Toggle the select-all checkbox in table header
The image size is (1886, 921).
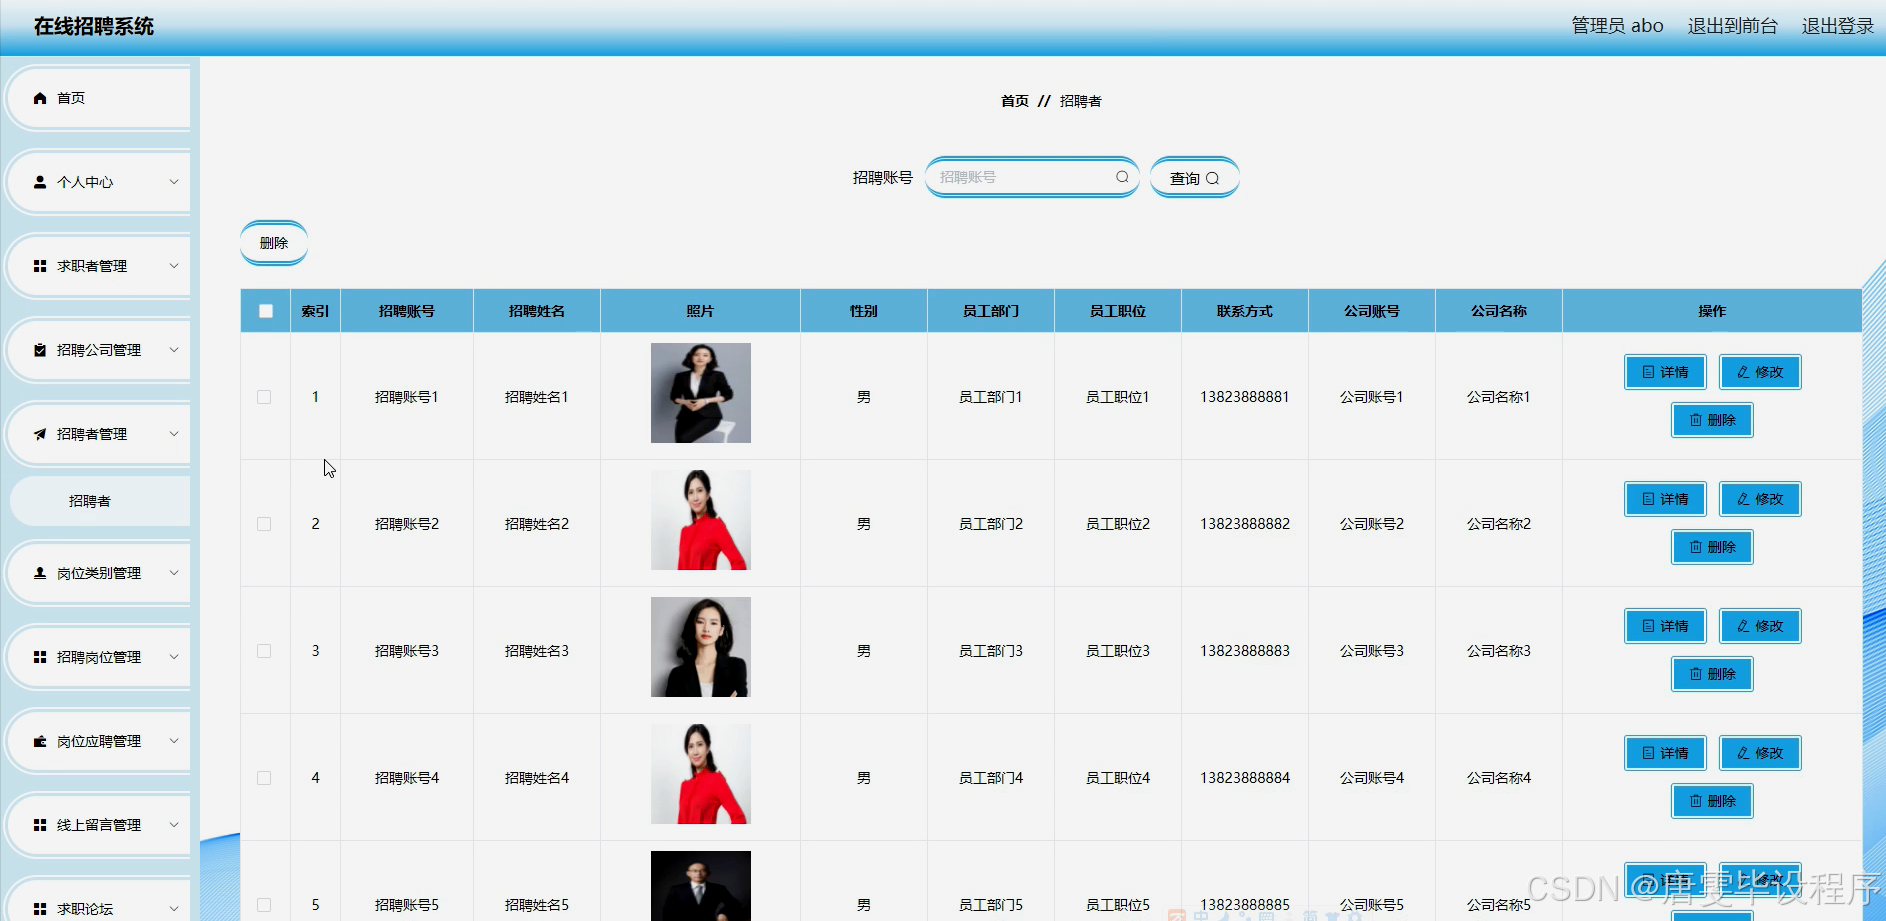click(x=266, y=311)
